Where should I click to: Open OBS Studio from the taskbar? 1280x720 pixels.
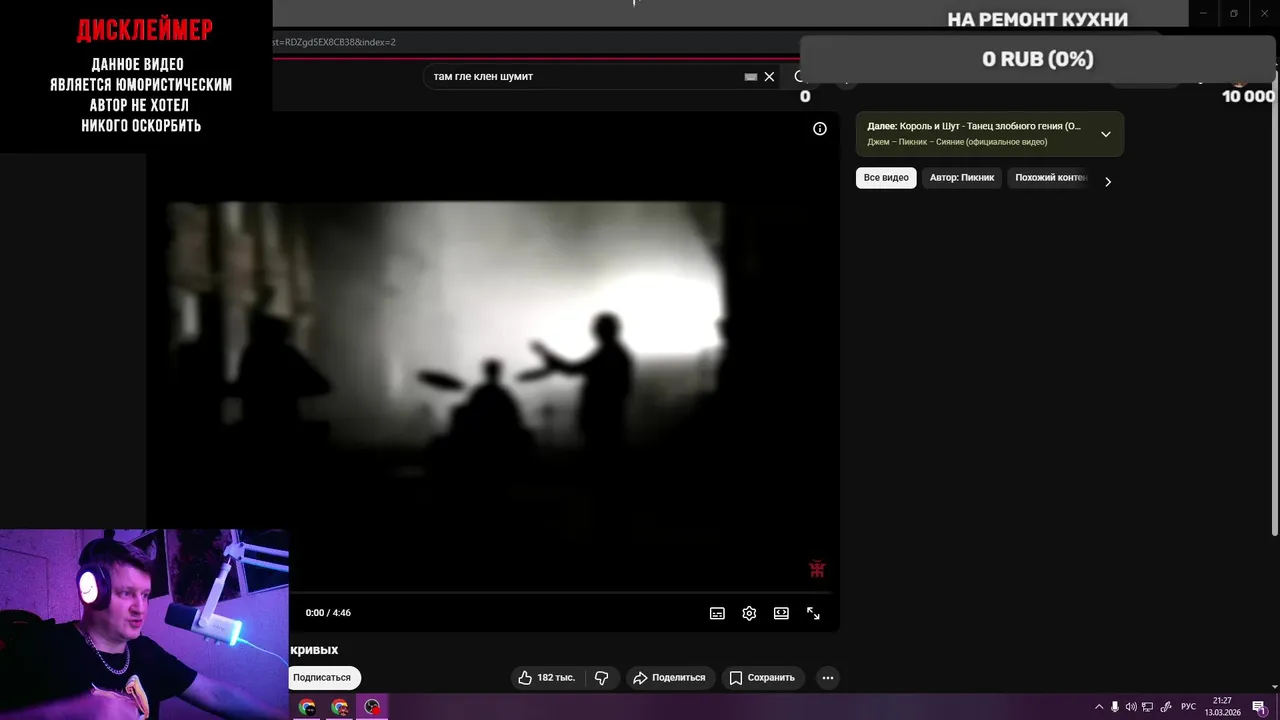(372, 707)
